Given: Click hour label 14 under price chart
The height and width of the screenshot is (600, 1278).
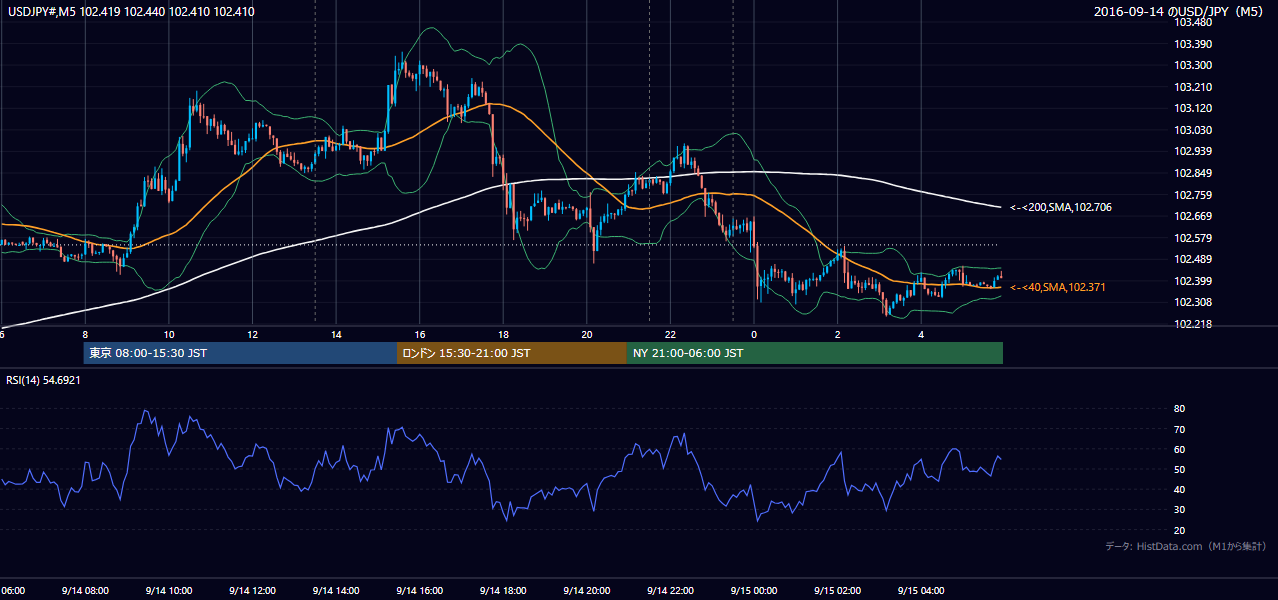Looking at the screenshot, I should coord(336,334).
